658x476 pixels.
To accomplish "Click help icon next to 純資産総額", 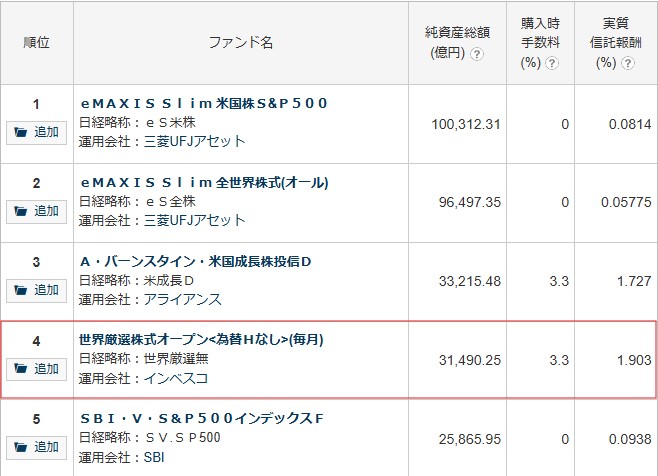I will [477, 54].
